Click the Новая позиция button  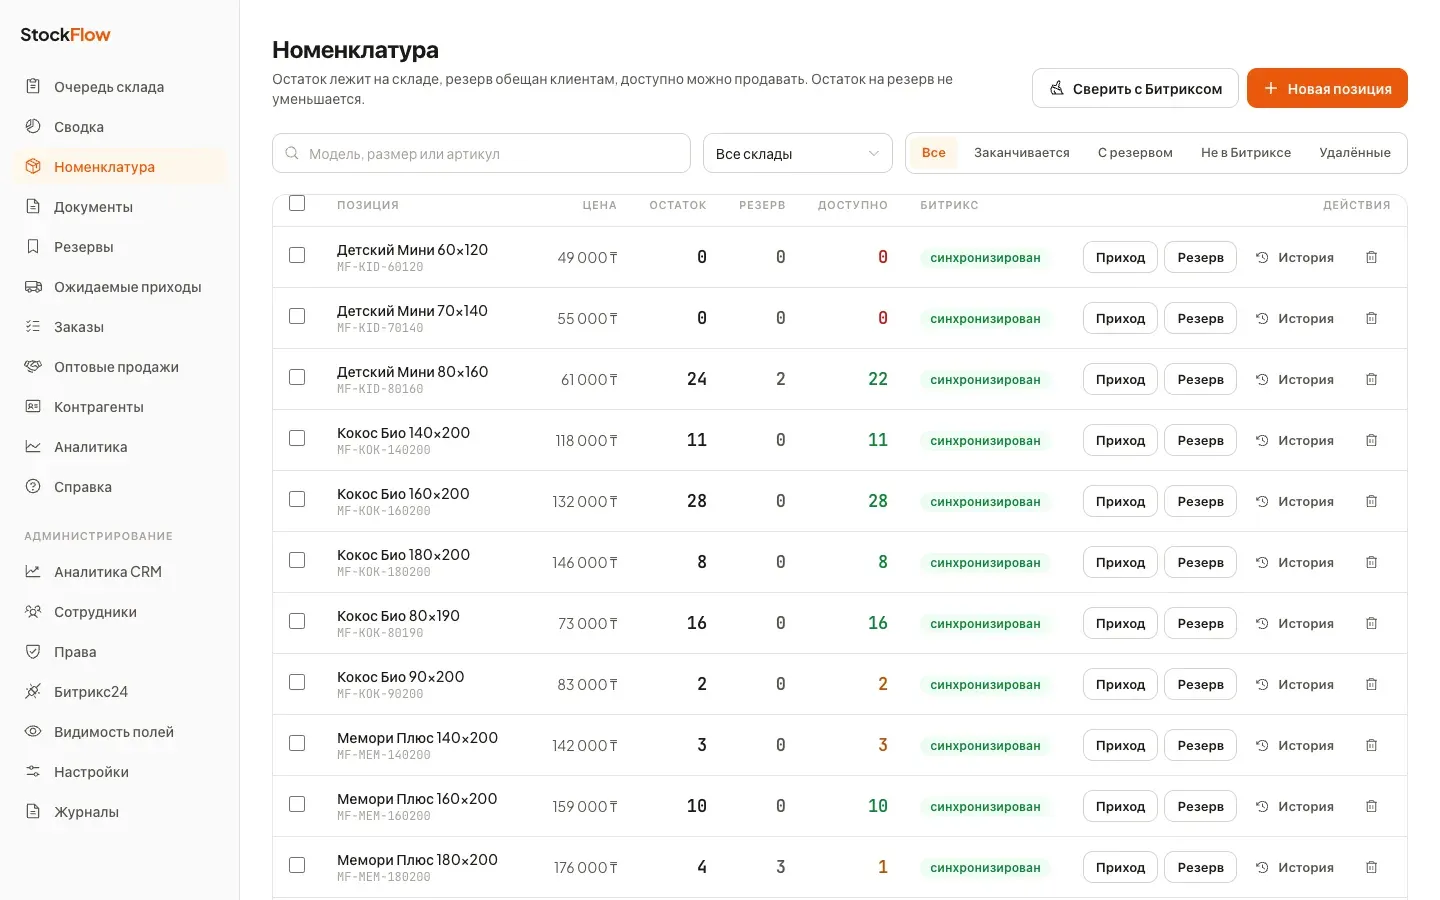click(x=1327, y=88)
